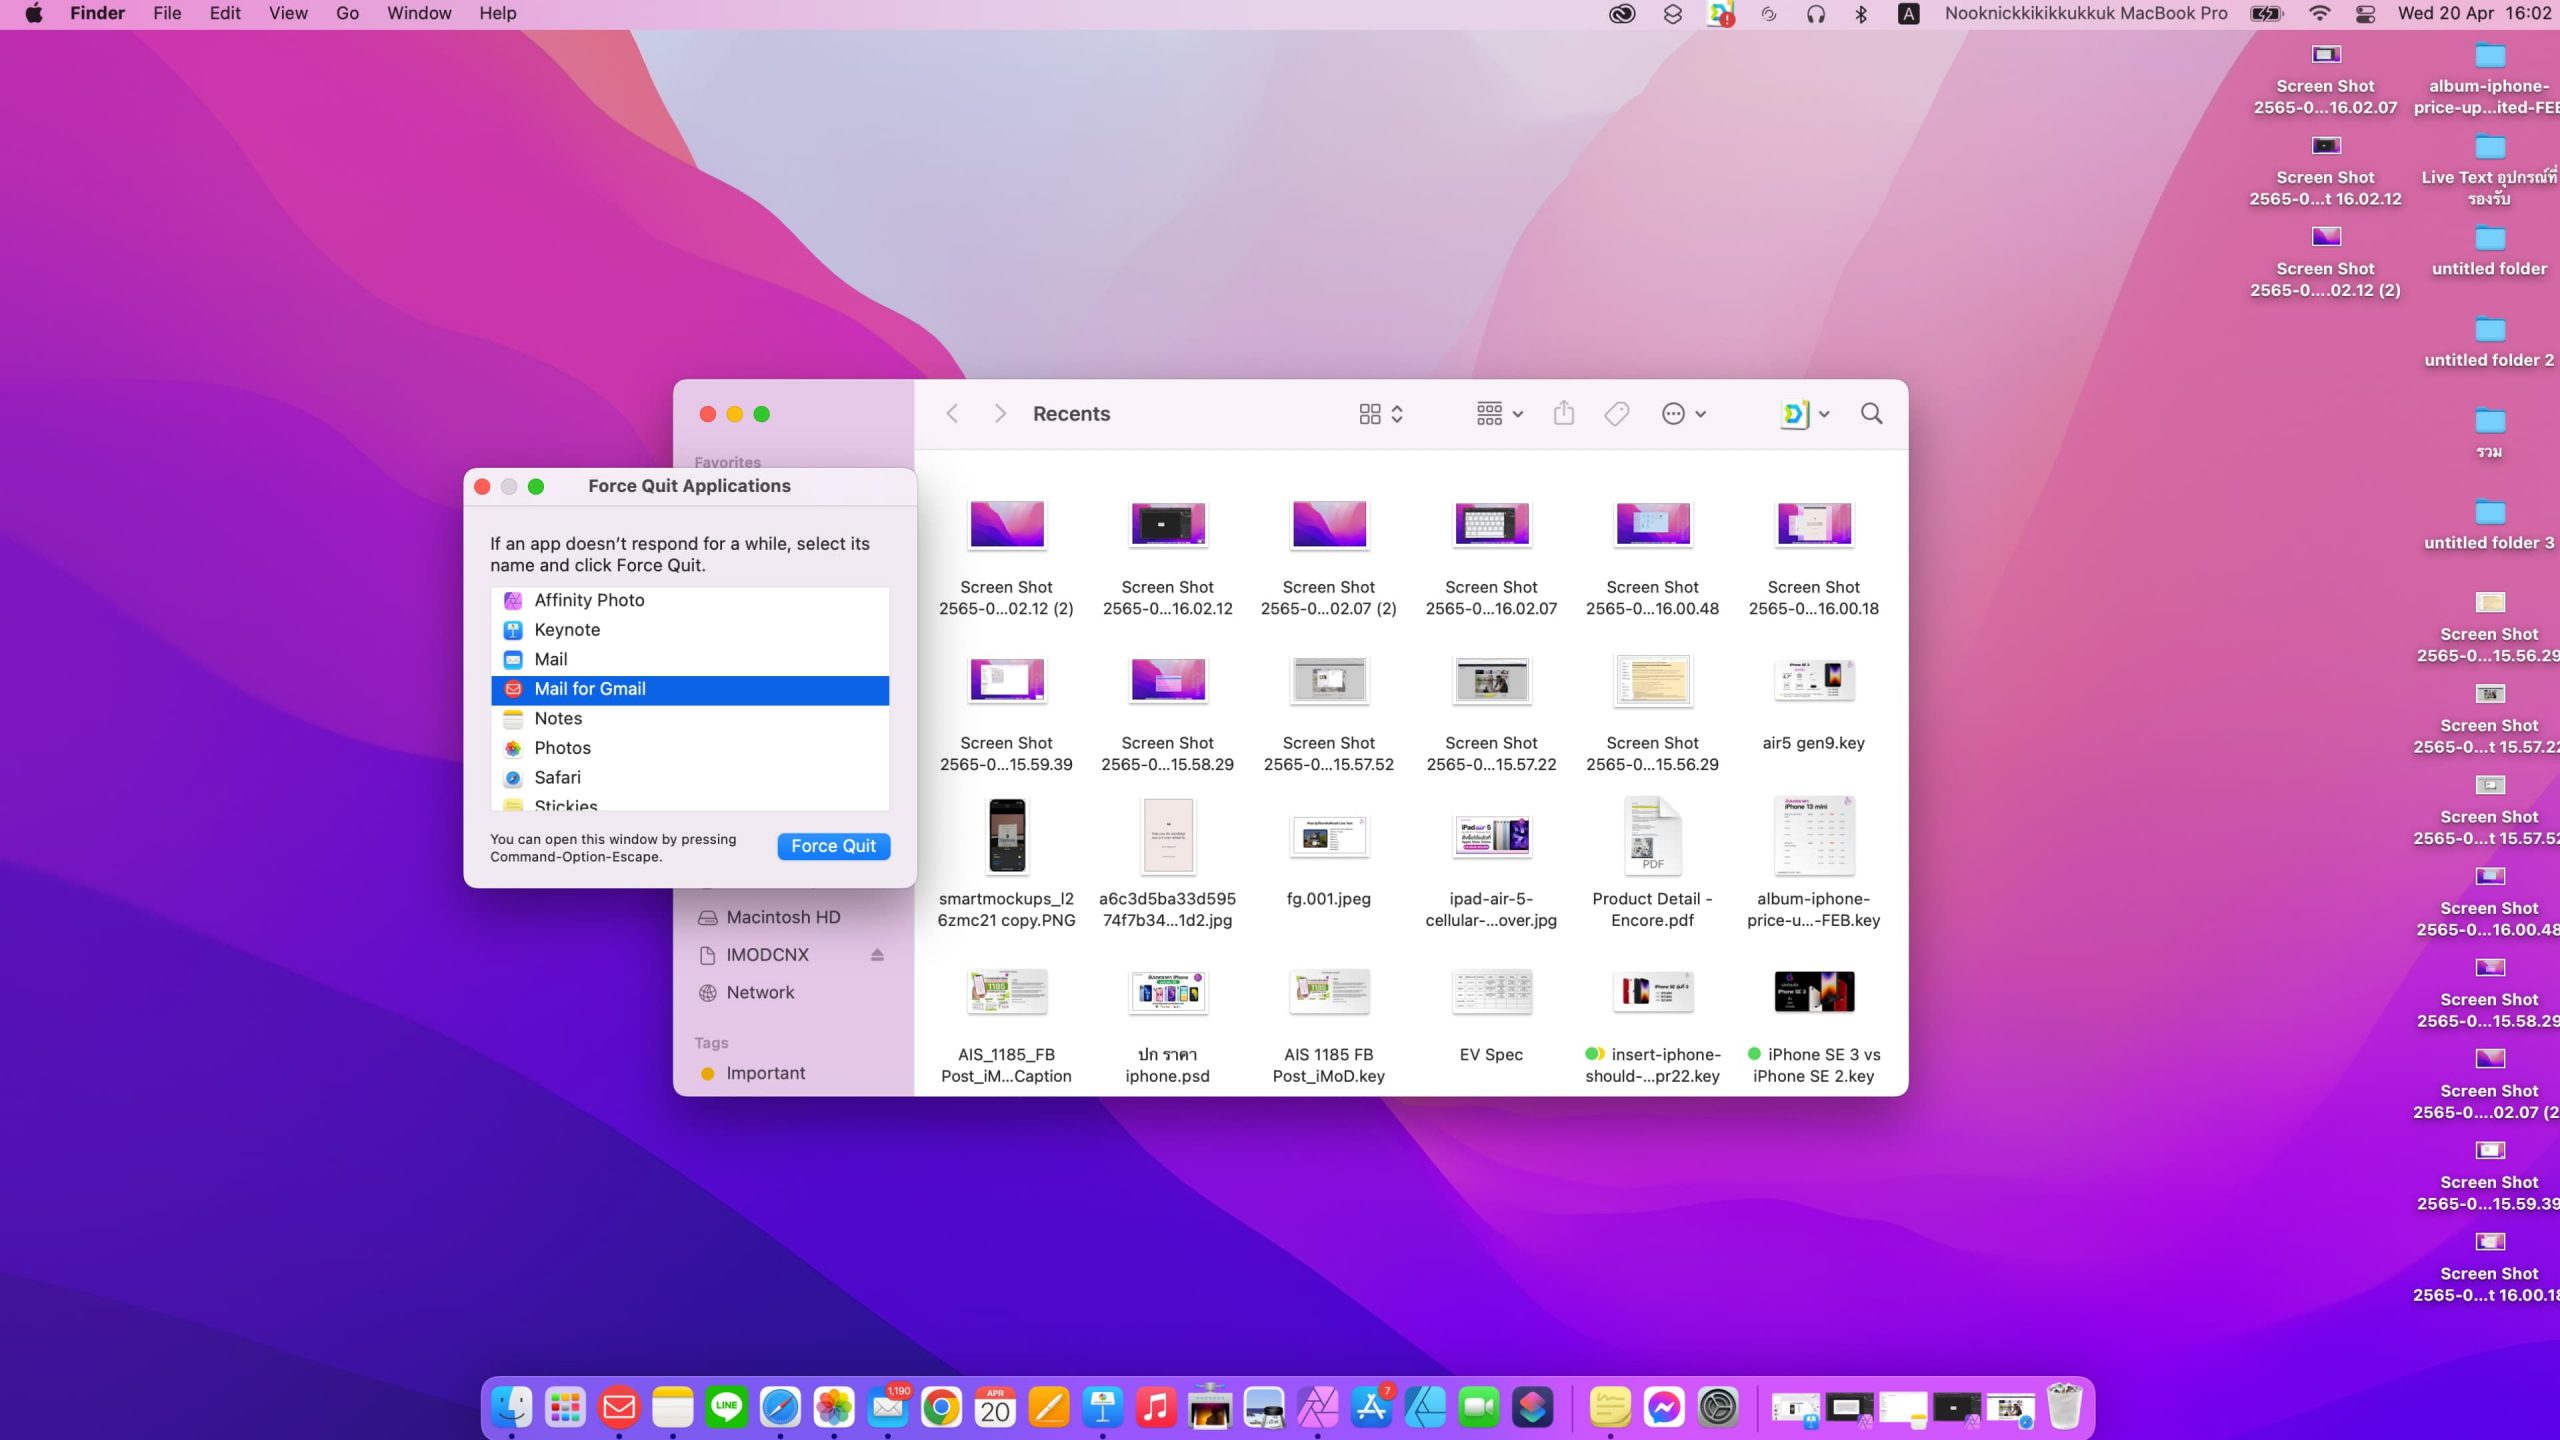Open Control Center in menu bar
The height and width of the screenshot is (1440, 2560).
pyautogui.click(x=2365, y=14)
